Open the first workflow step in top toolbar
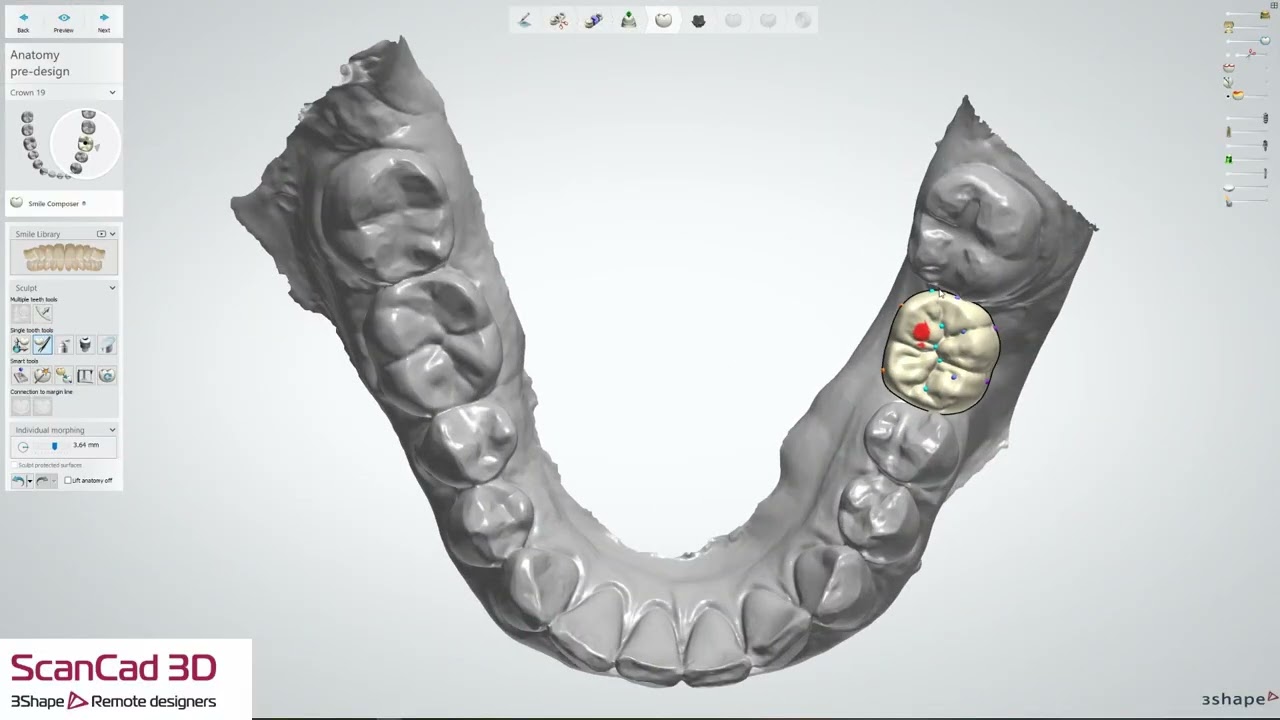Screen dimensions: 1280x720 (x=524, y=20)
